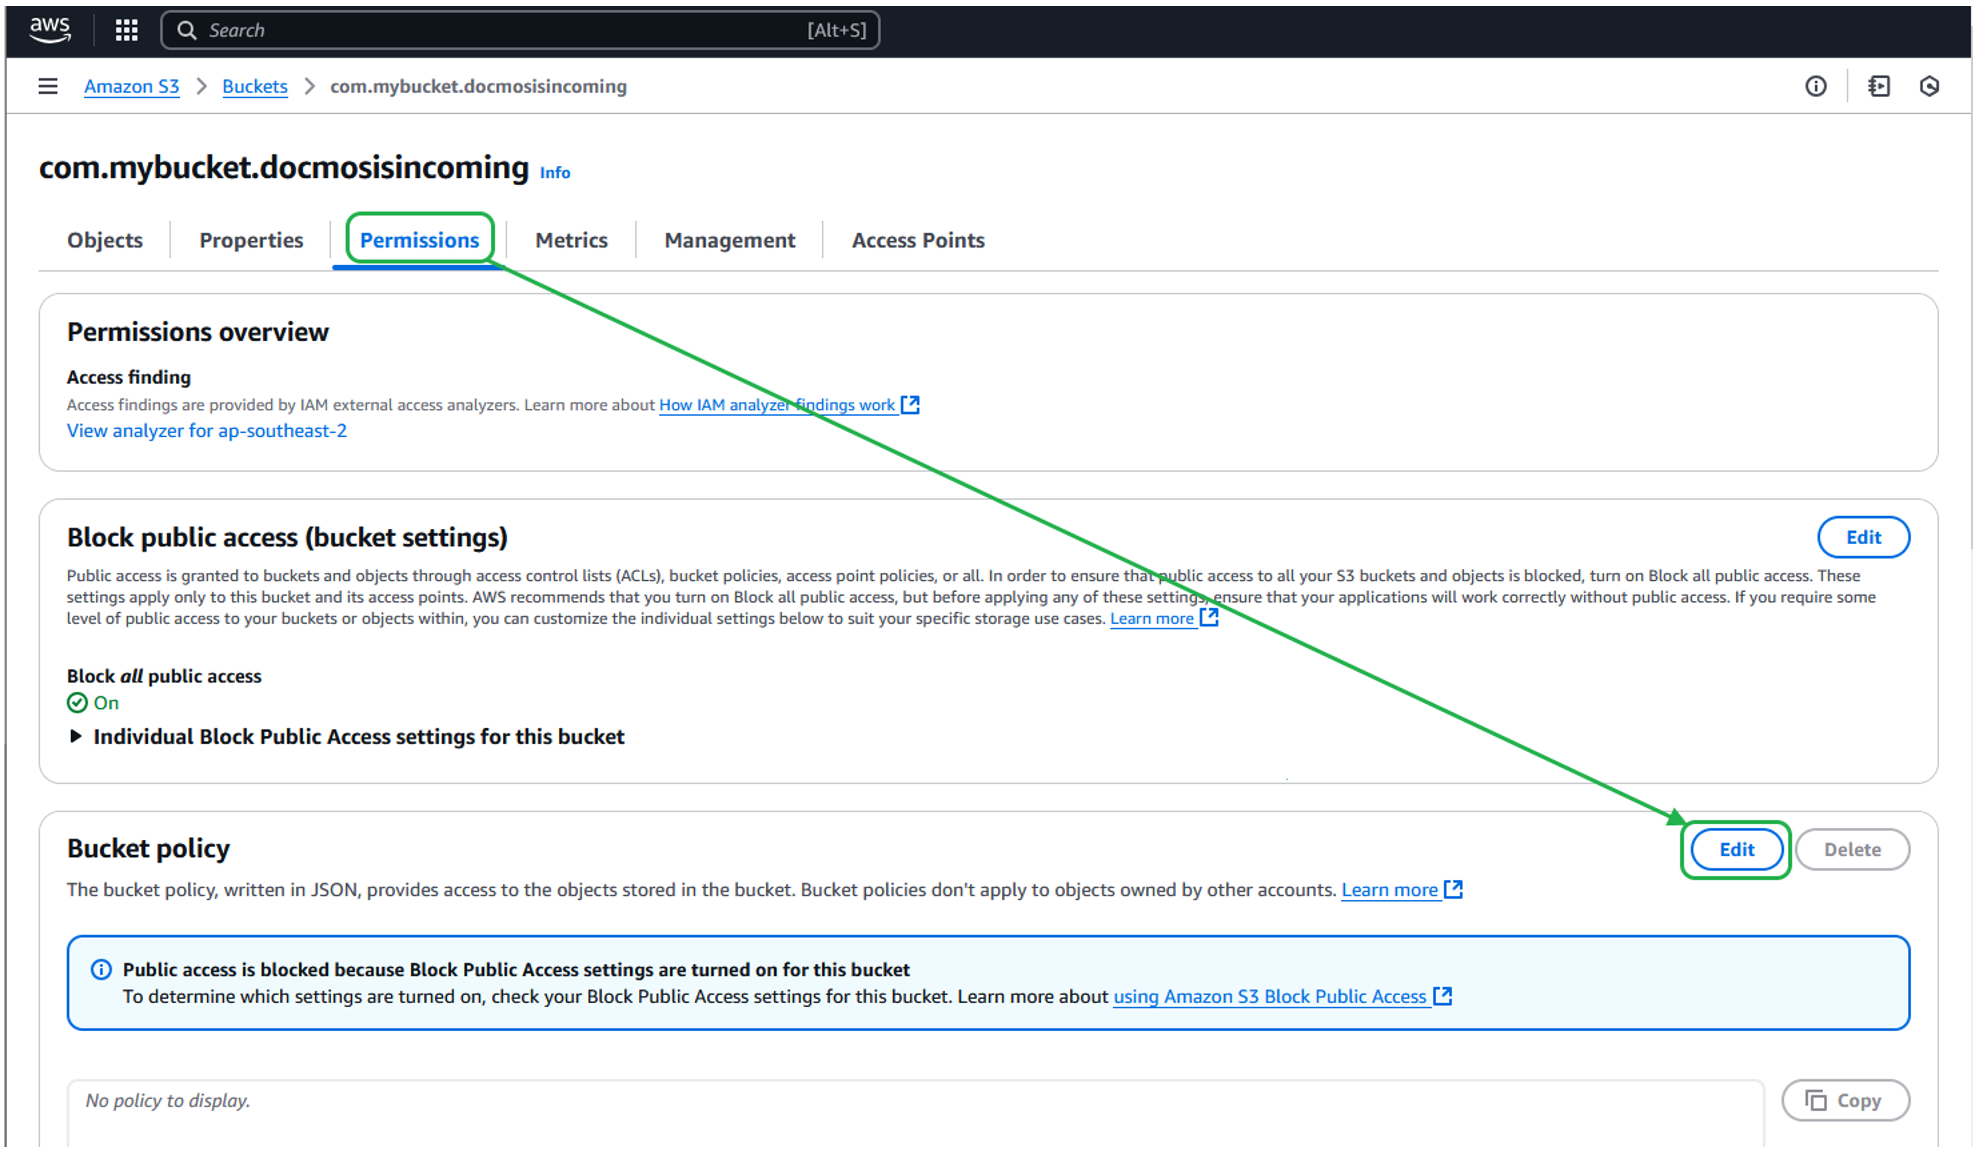Click the AWS home logo
This screenshot has height=1150, width=1973.
click(x=50, y=30)
